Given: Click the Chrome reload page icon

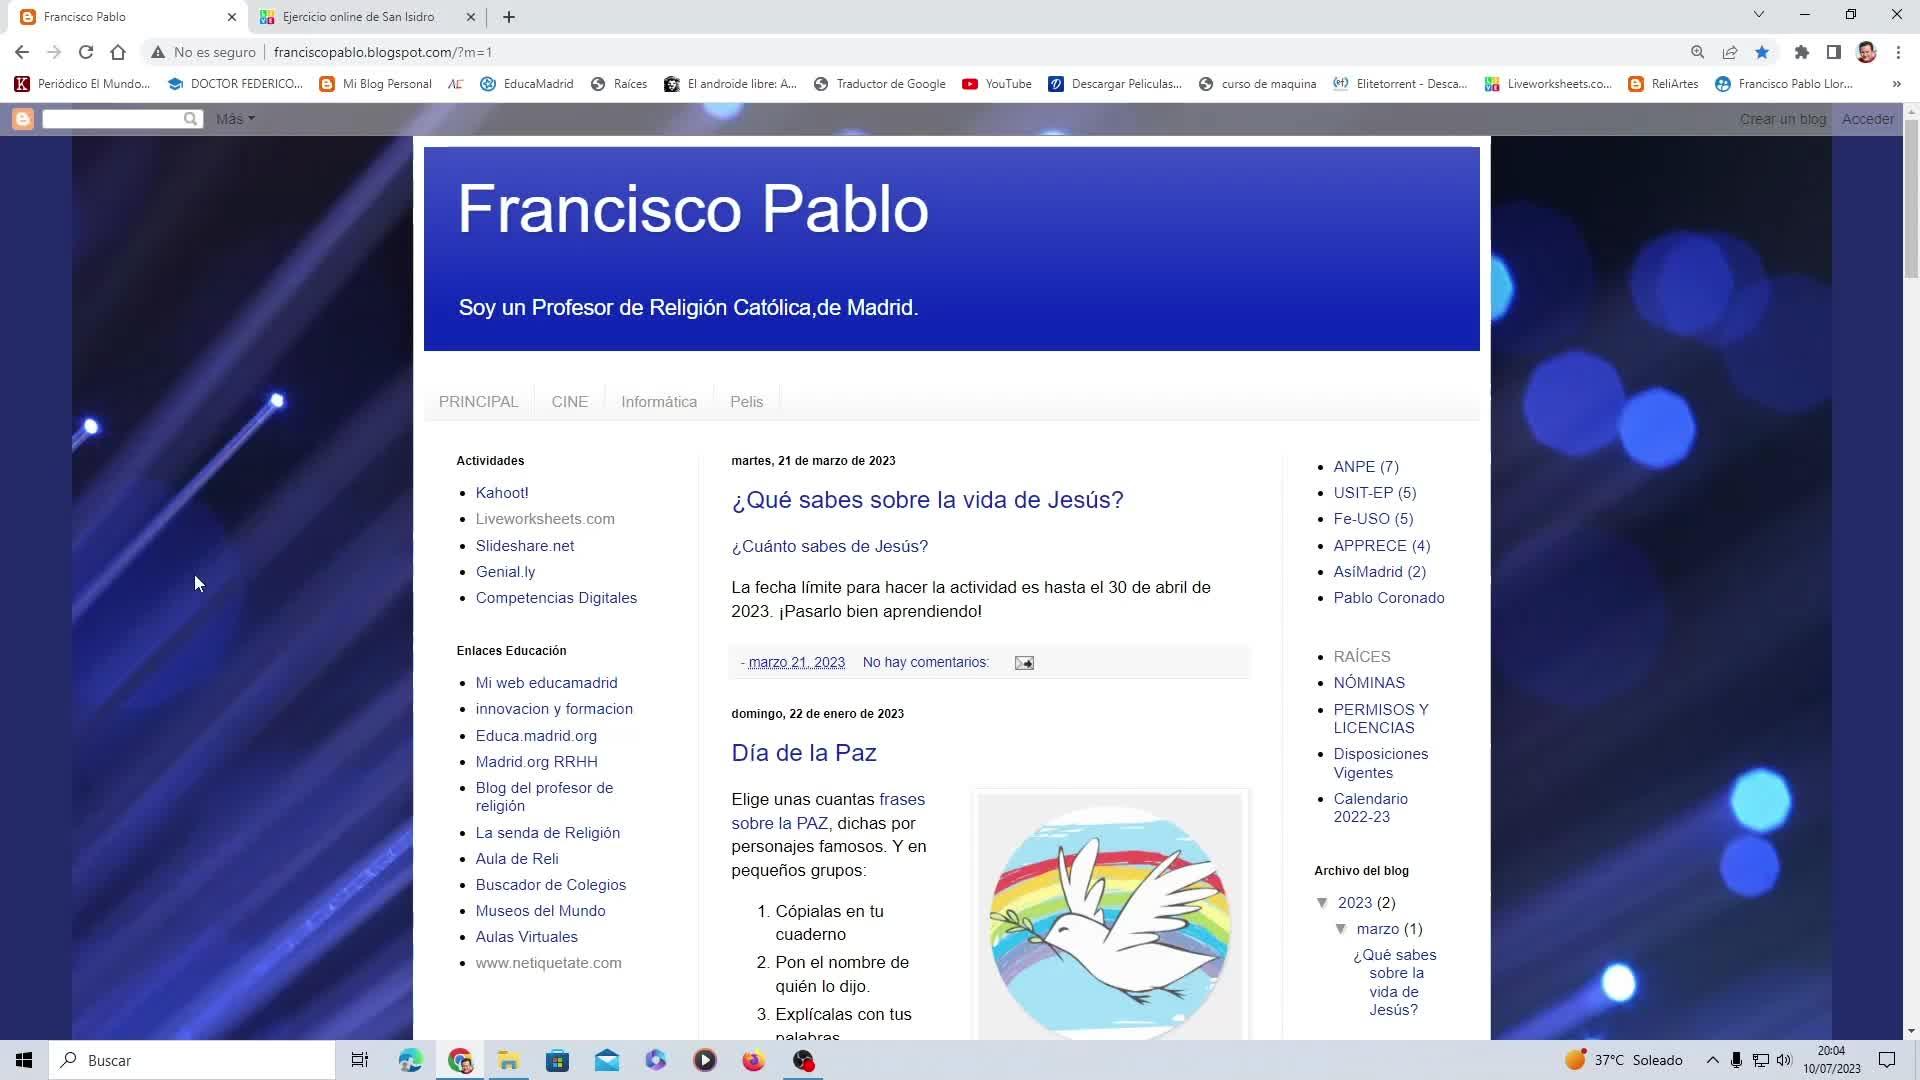Looking at the screenshot, I should point(86,52).
